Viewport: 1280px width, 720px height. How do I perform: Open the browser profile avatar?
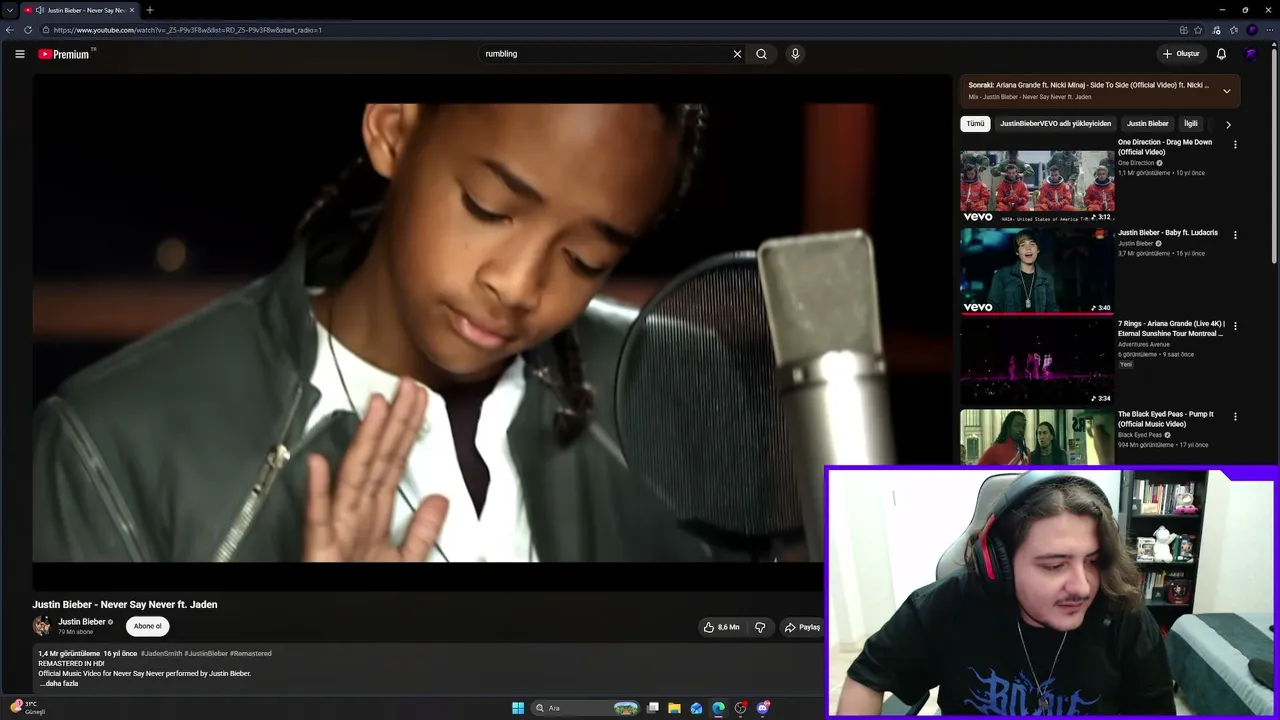click(x=1251, y=30)
